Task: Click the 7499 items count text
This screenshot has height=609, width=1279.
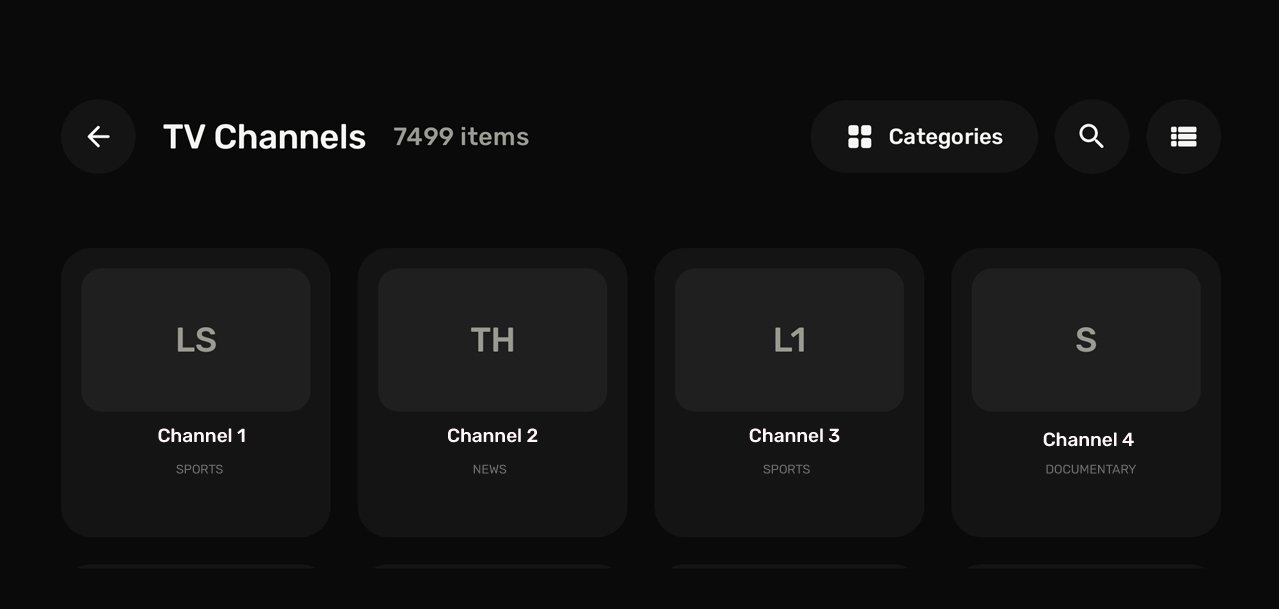Action: click(x=461, y=137)
